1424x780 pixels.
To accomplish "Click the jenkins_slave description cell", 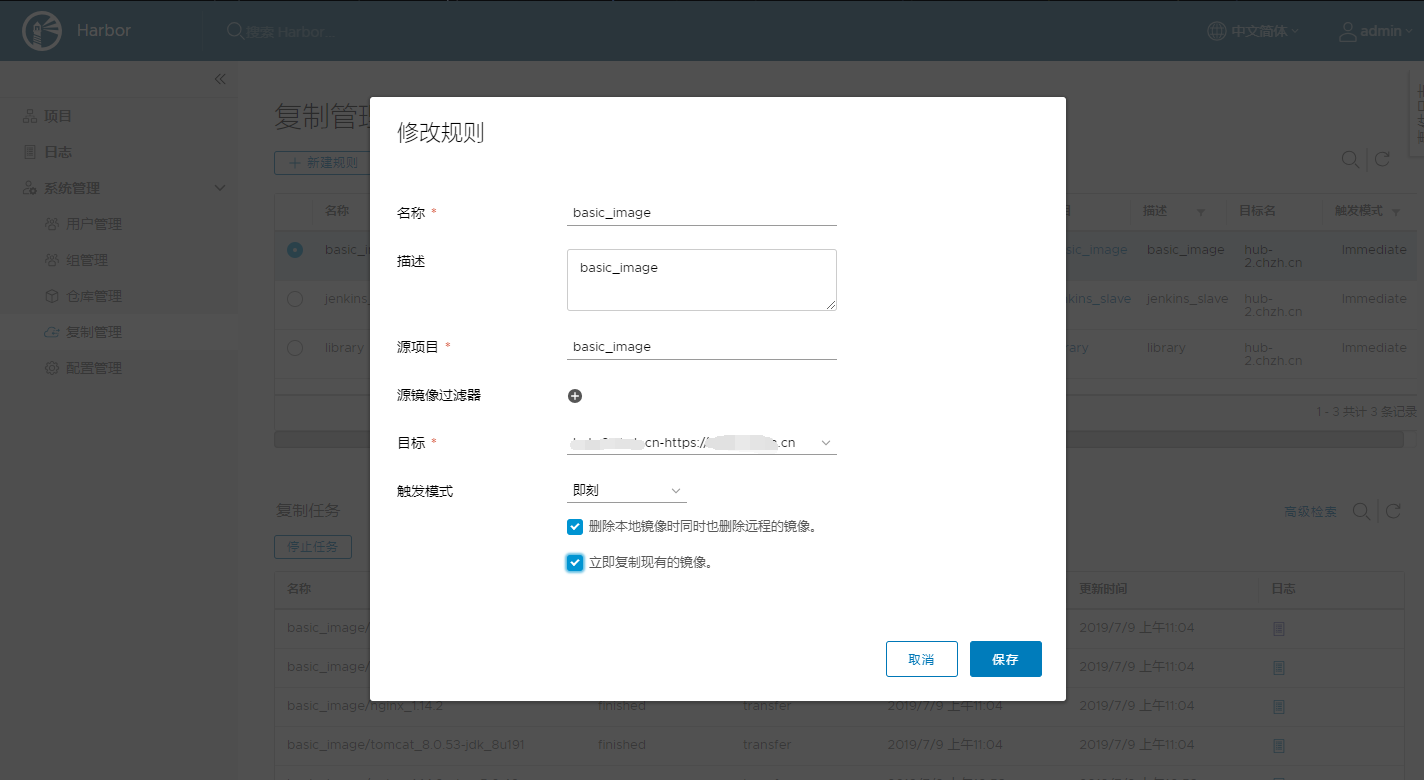I will (x=1187, y=299).
